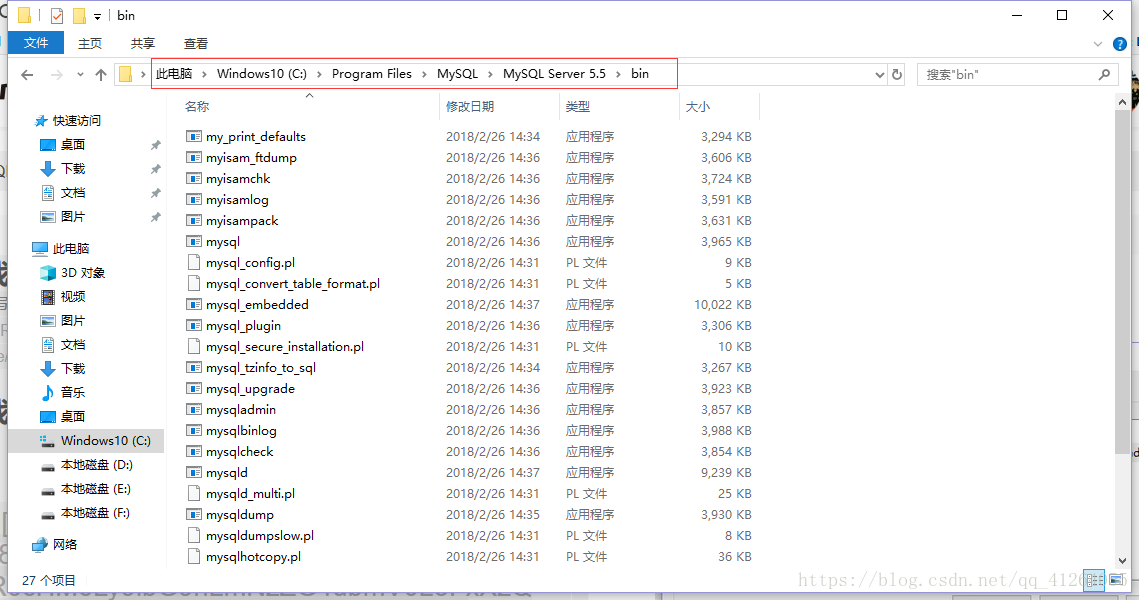Select the myisamchk application icon
Viewport: 1139px width, 600px height.
click(193, 179)
